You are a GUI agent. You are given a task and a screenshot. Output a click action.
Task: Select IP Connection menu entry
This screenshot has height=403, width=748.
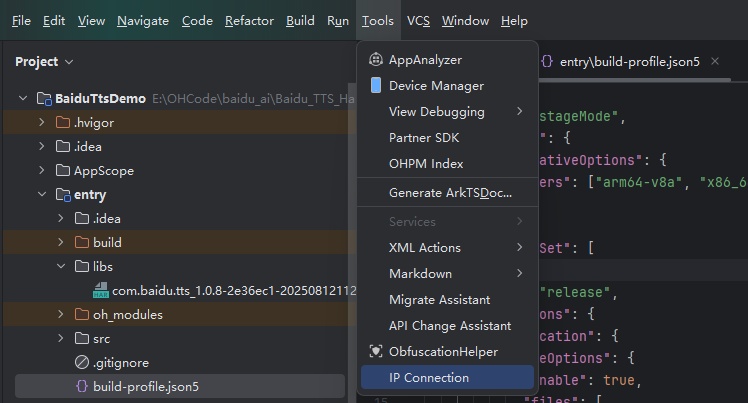(x=447, y=377)
